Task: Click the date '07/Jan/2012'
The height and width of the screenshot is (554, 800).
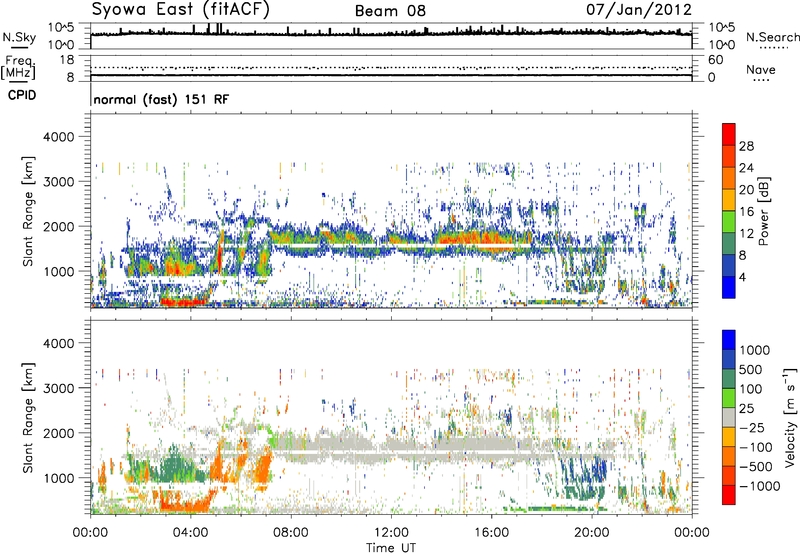Action: point(639,10)
